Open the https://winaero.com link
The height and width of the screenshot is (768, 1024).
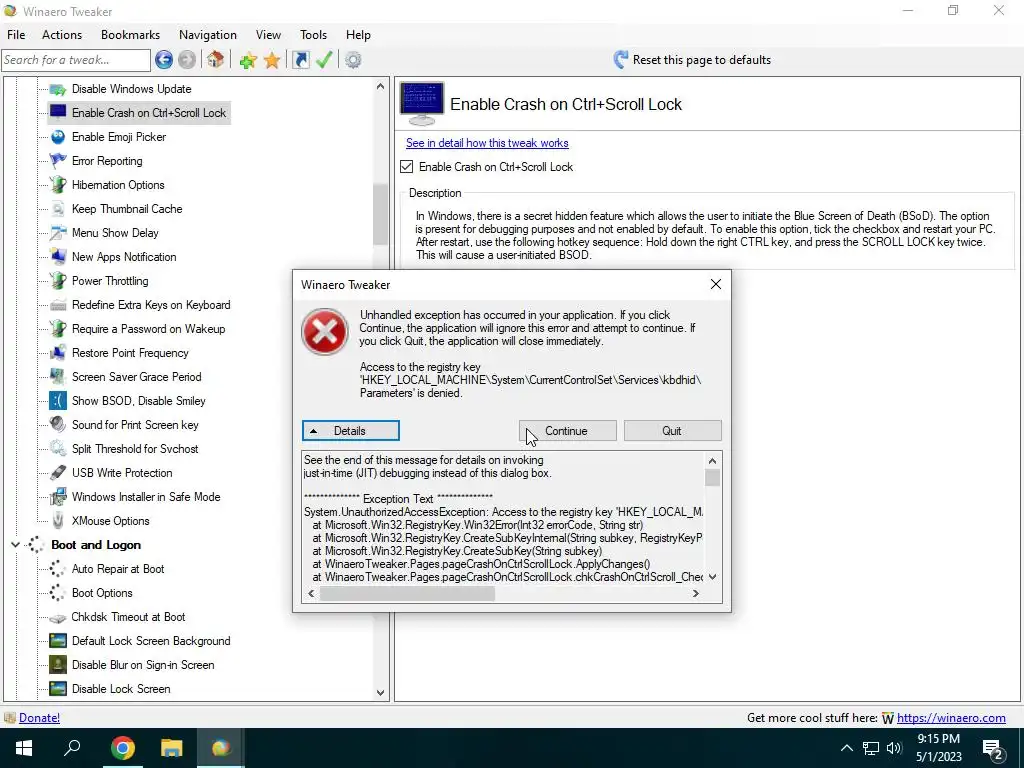point(951,718)
